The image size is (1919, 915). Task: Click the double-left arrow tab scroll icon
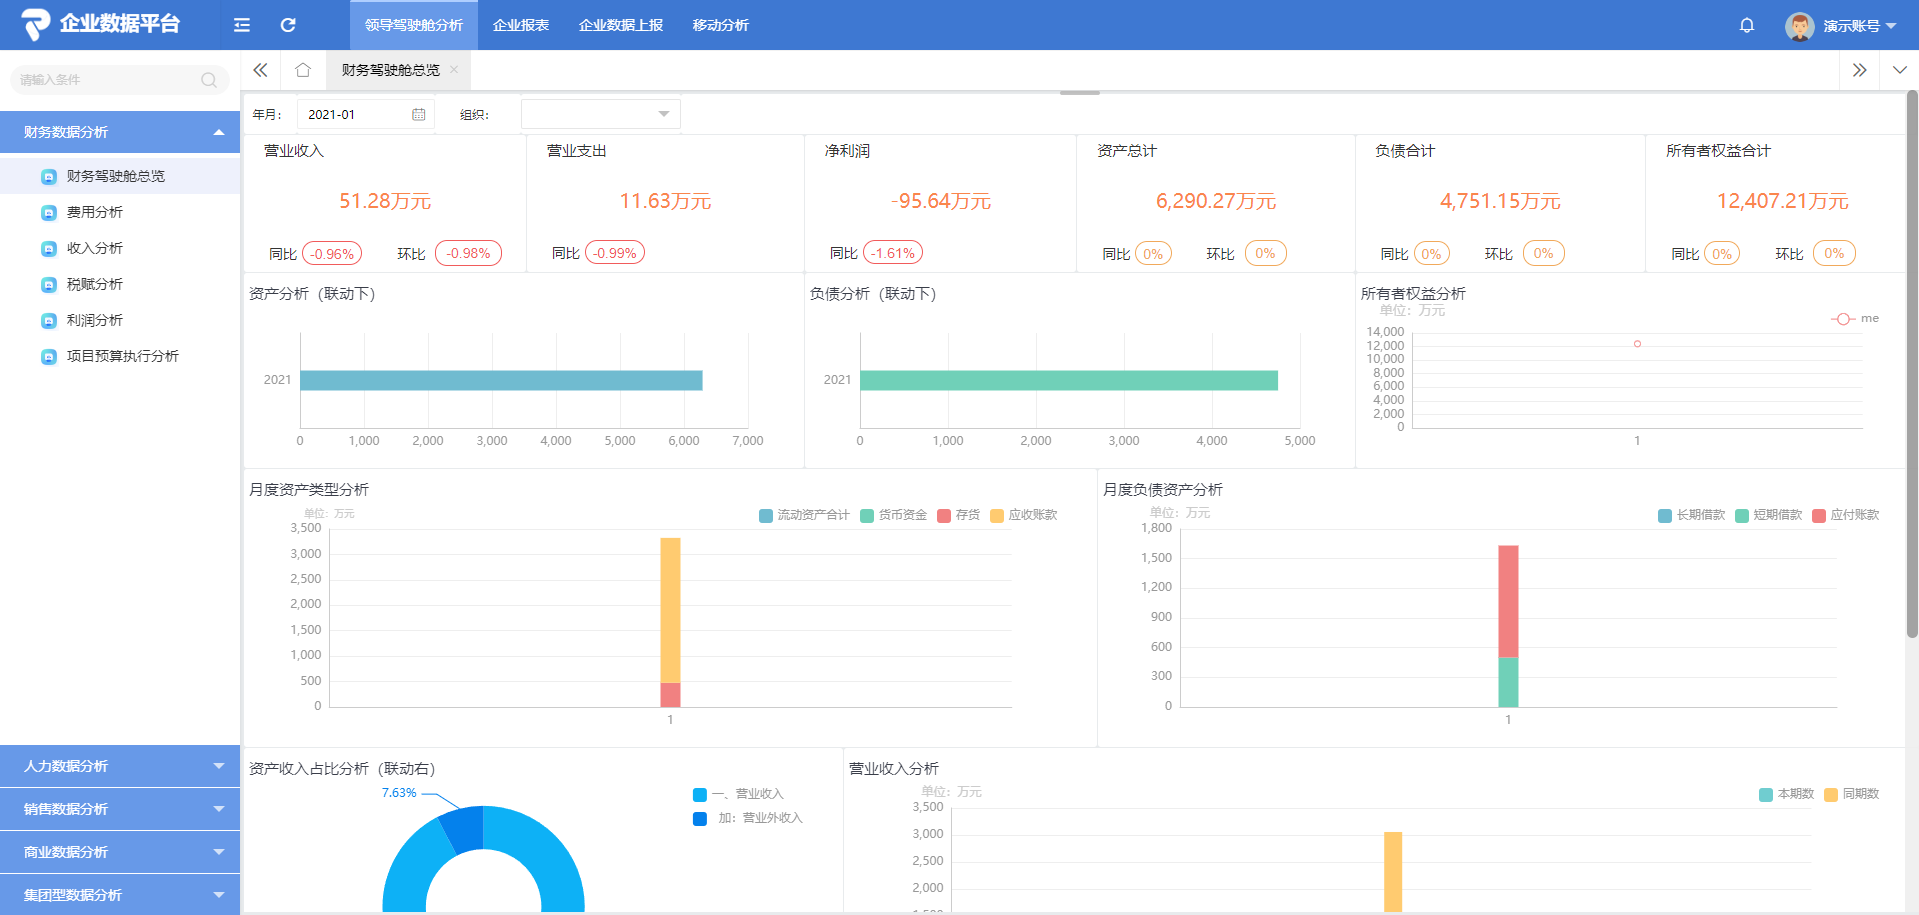click(x=261, y=70)
